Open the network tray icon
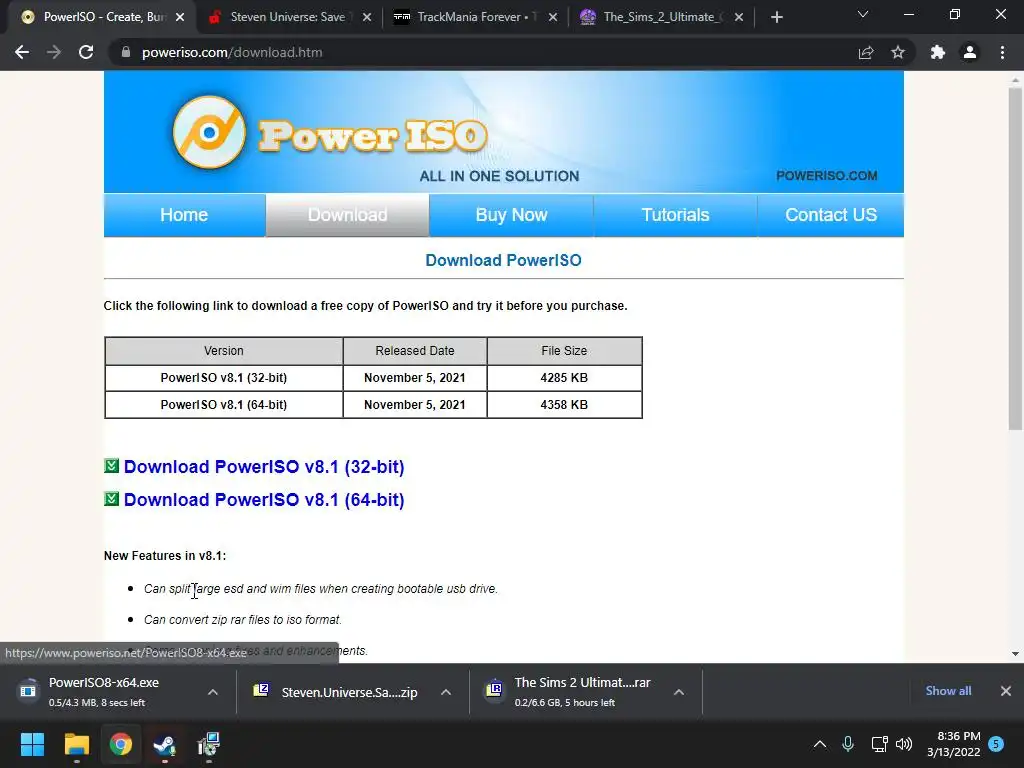 tap(879, 744)
